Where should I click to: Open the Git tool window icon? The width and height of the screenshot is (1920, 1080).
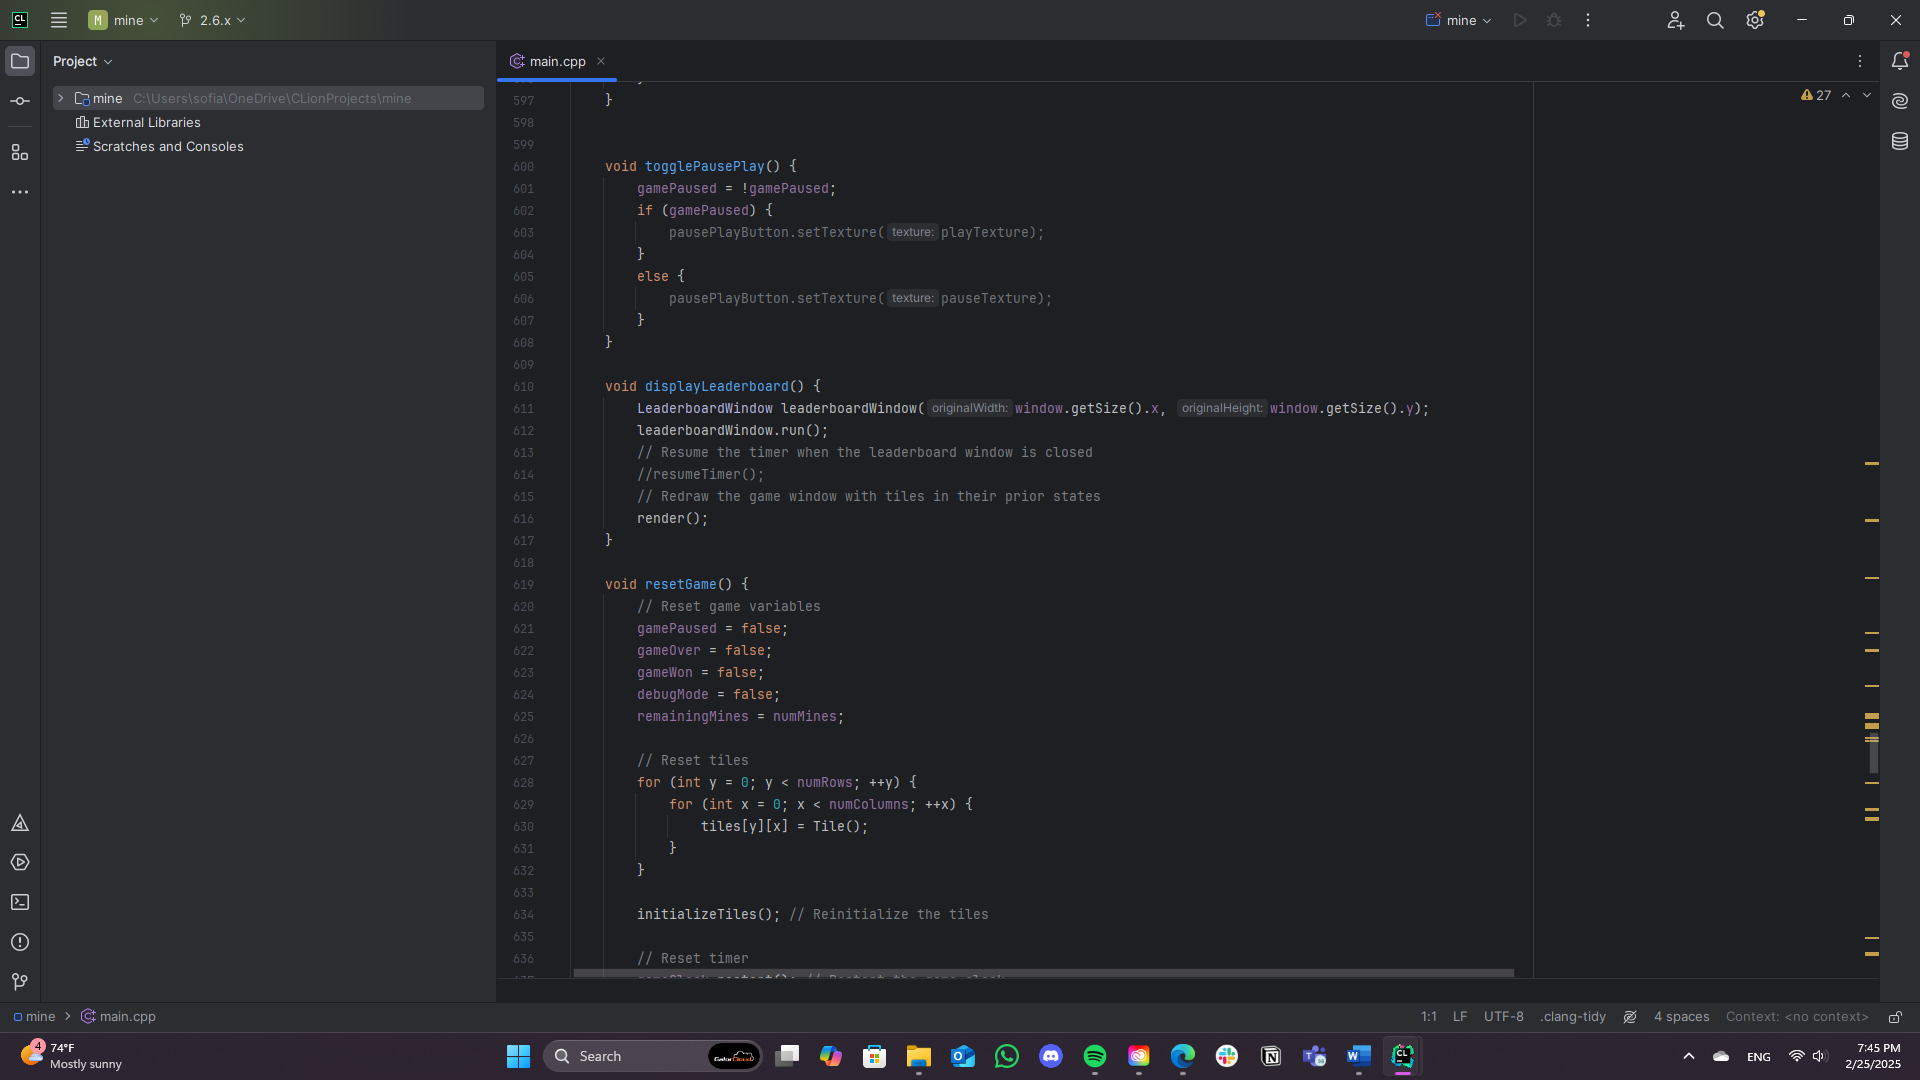[x=20, y=982]
